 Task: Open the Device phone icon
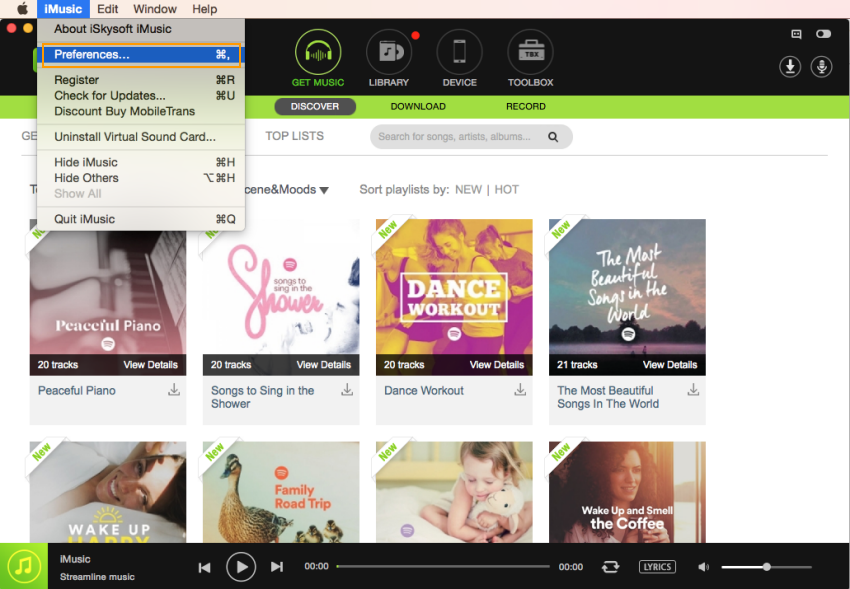459,52
